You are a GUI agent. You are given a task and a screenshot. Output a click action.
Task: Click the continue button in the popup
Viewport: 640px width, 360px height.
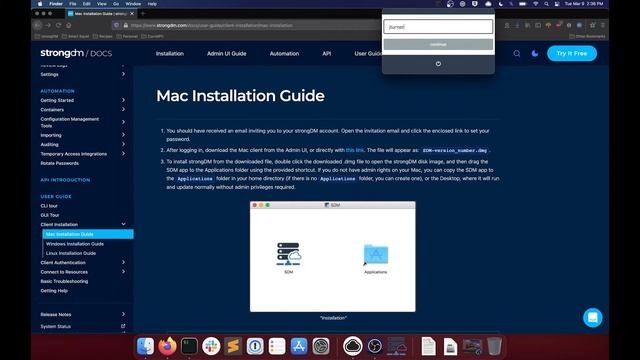pyautogui.click(x=438, y=44)
